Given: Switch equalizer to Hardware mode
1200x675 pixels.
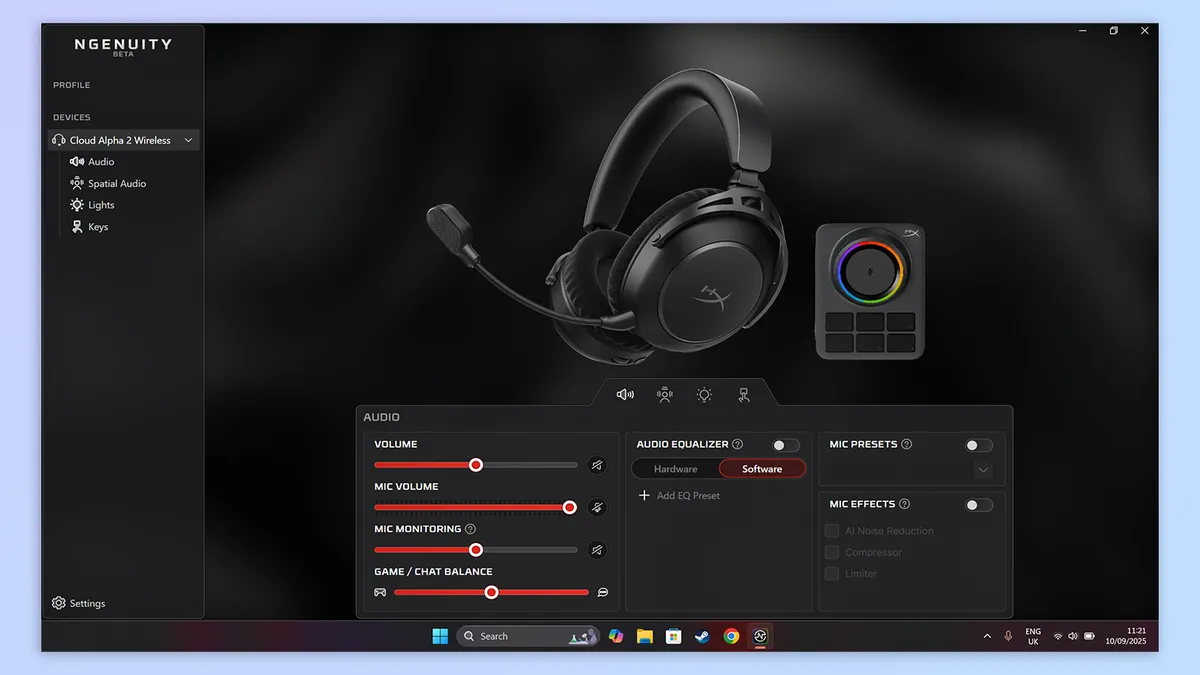Looking at the screenshot, I should pos(674,468).
